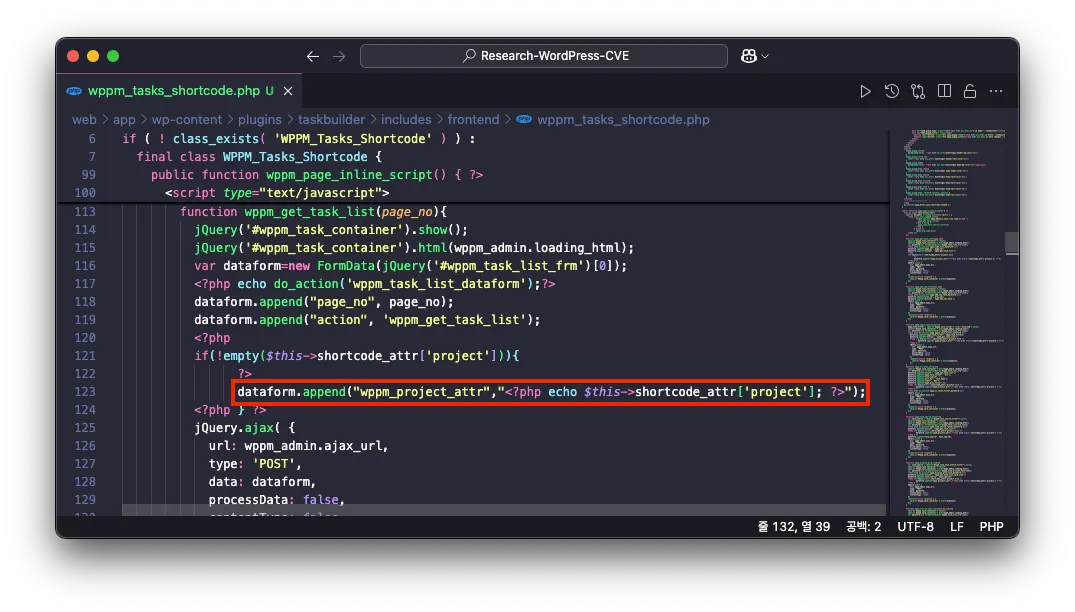Click the frontend breadcrumb item
This screenshot has height=612, width=1075.
coord(473,119)
